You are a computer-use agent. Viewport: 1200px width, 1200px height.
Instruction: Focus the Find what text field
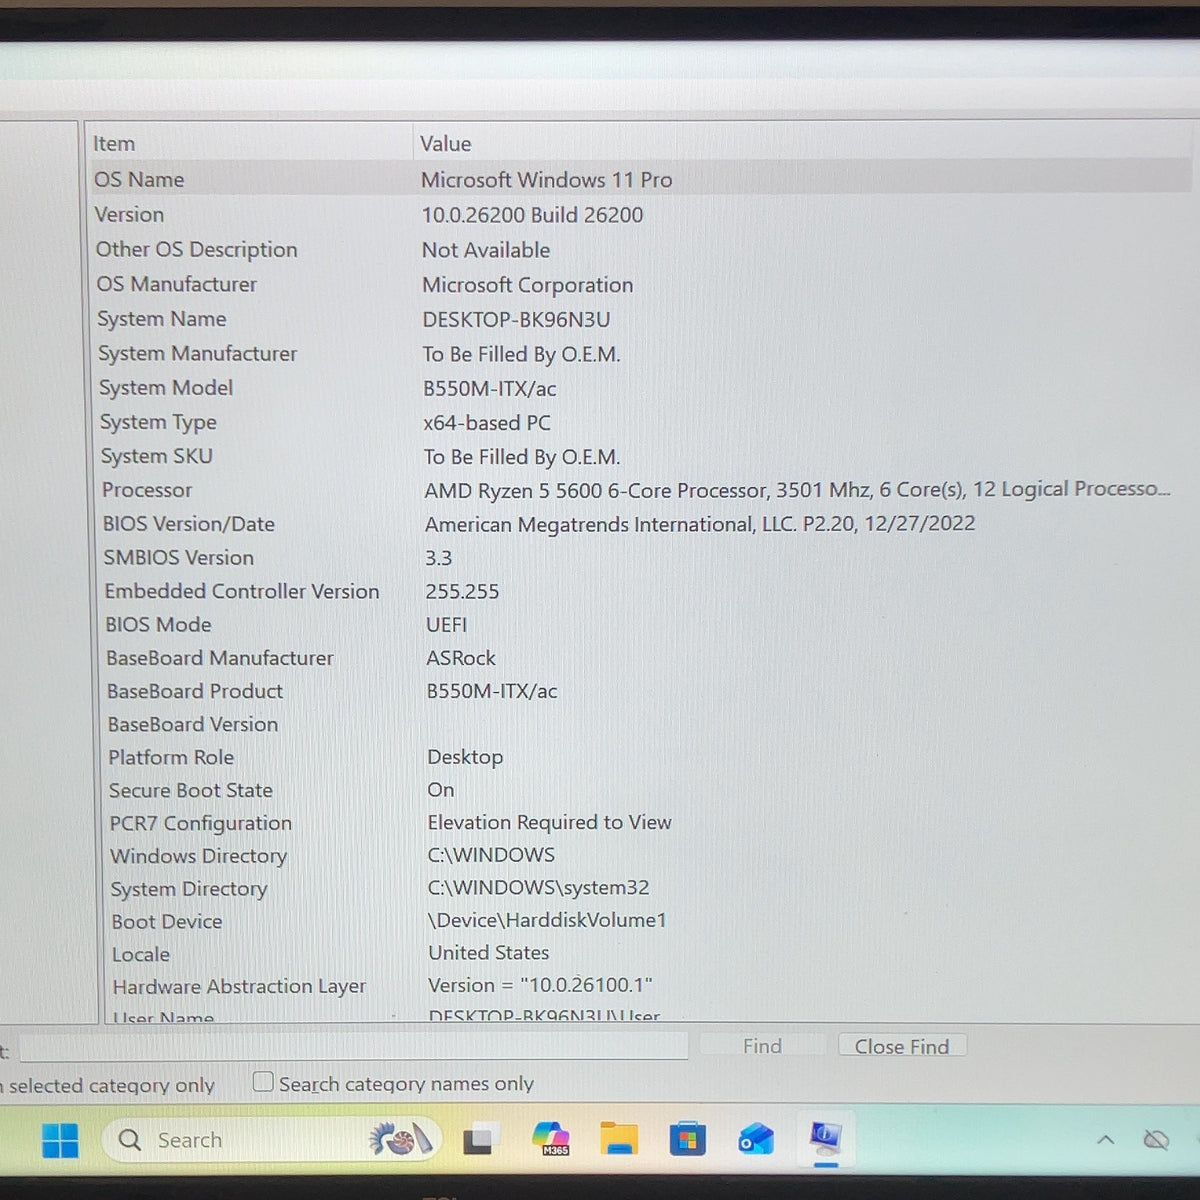click(x=354, y=1047)
